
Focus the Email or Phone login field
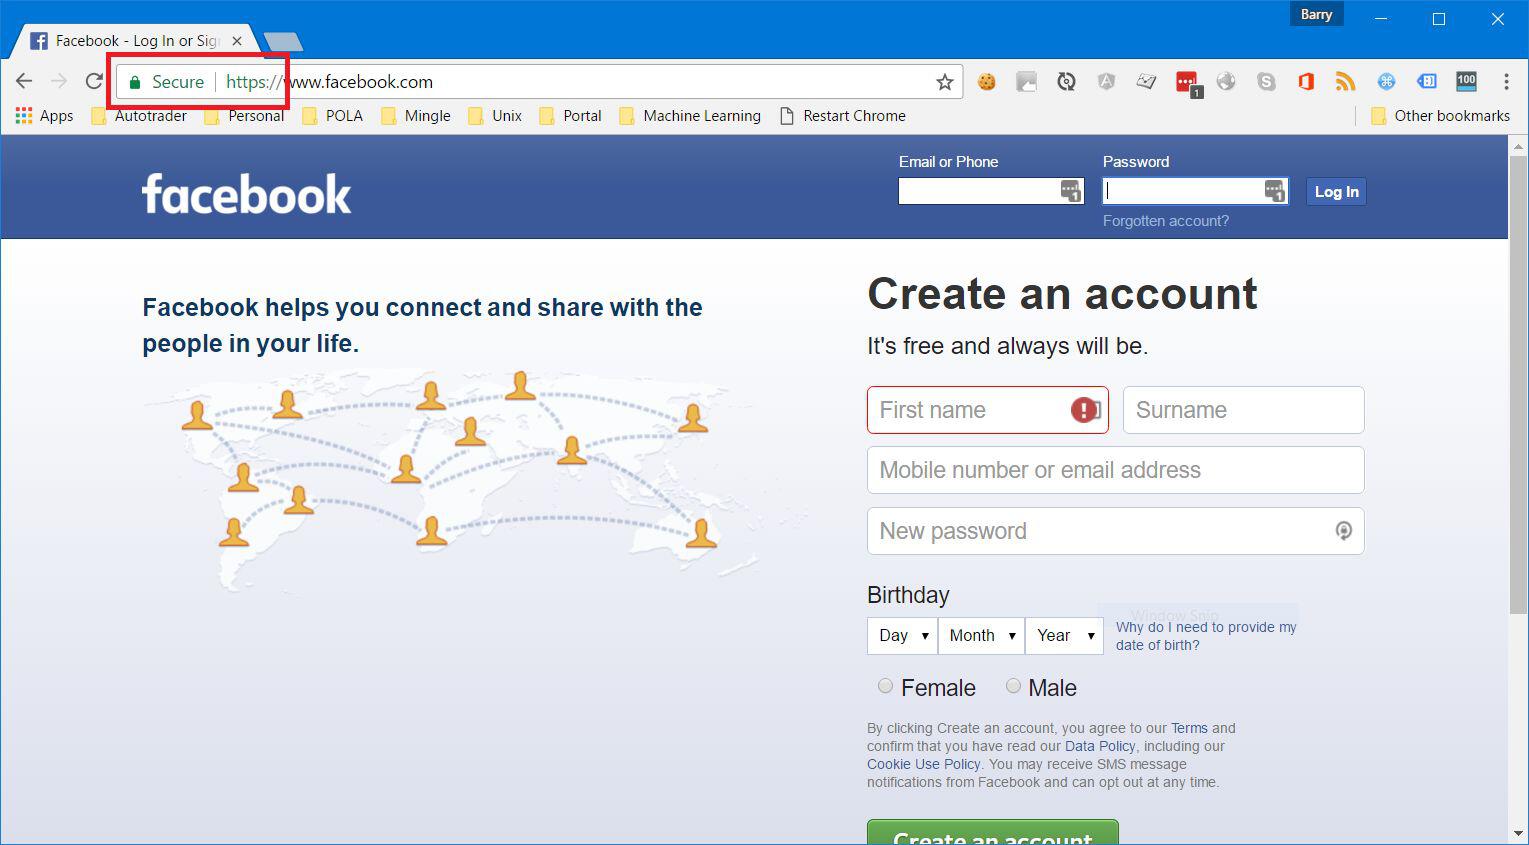991,190
